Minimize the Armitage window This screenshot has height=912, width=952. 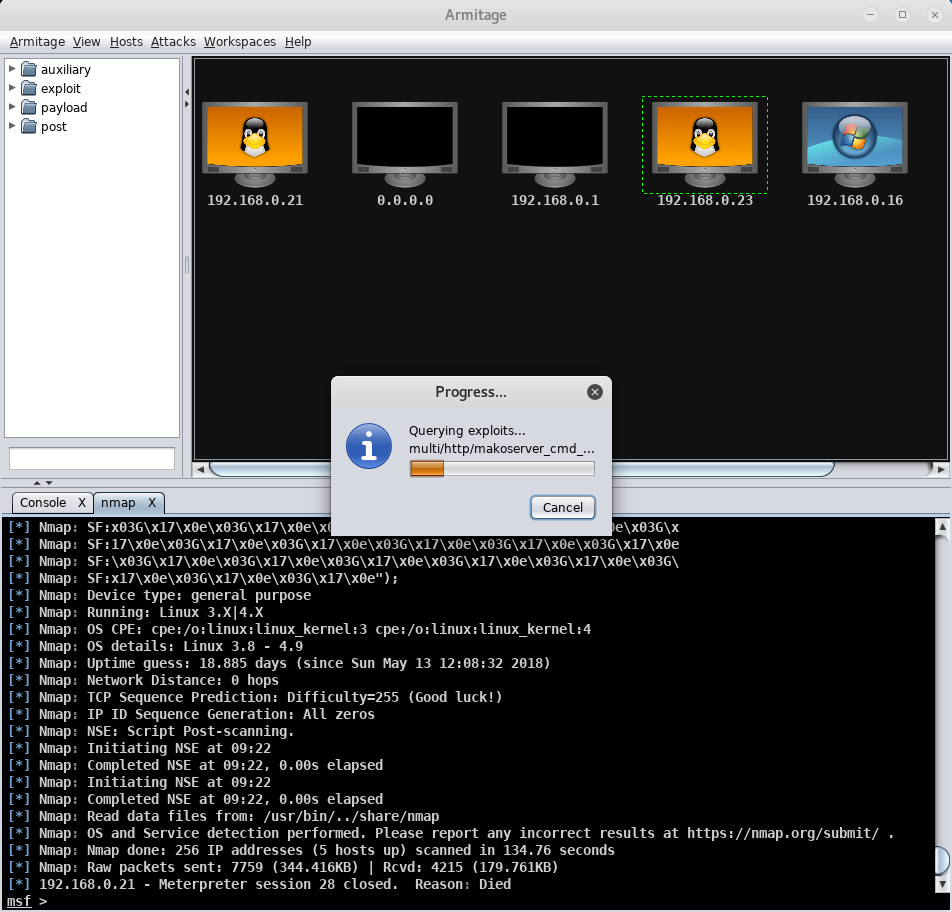pos(871,15)
